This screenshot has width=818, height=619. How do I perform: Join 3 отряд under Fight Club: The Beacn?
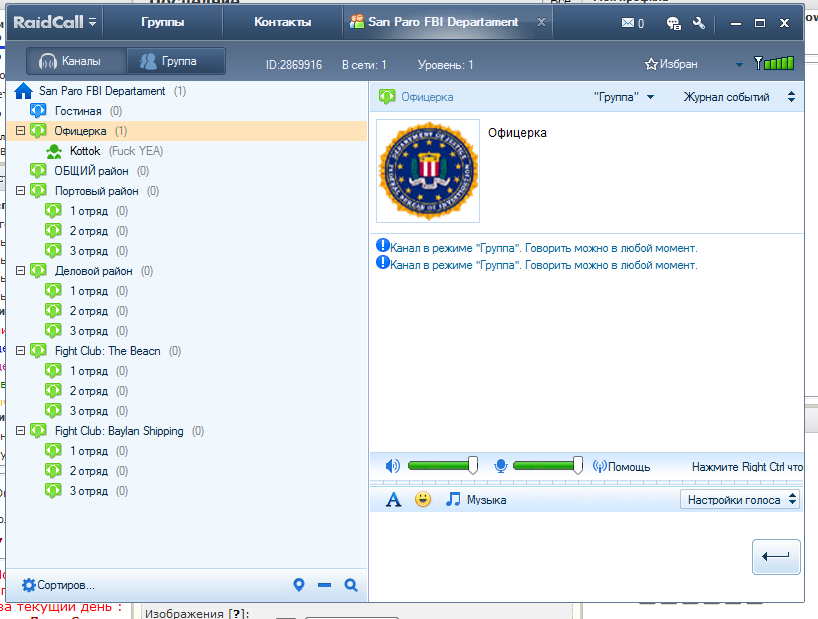(x=89, y=411)
